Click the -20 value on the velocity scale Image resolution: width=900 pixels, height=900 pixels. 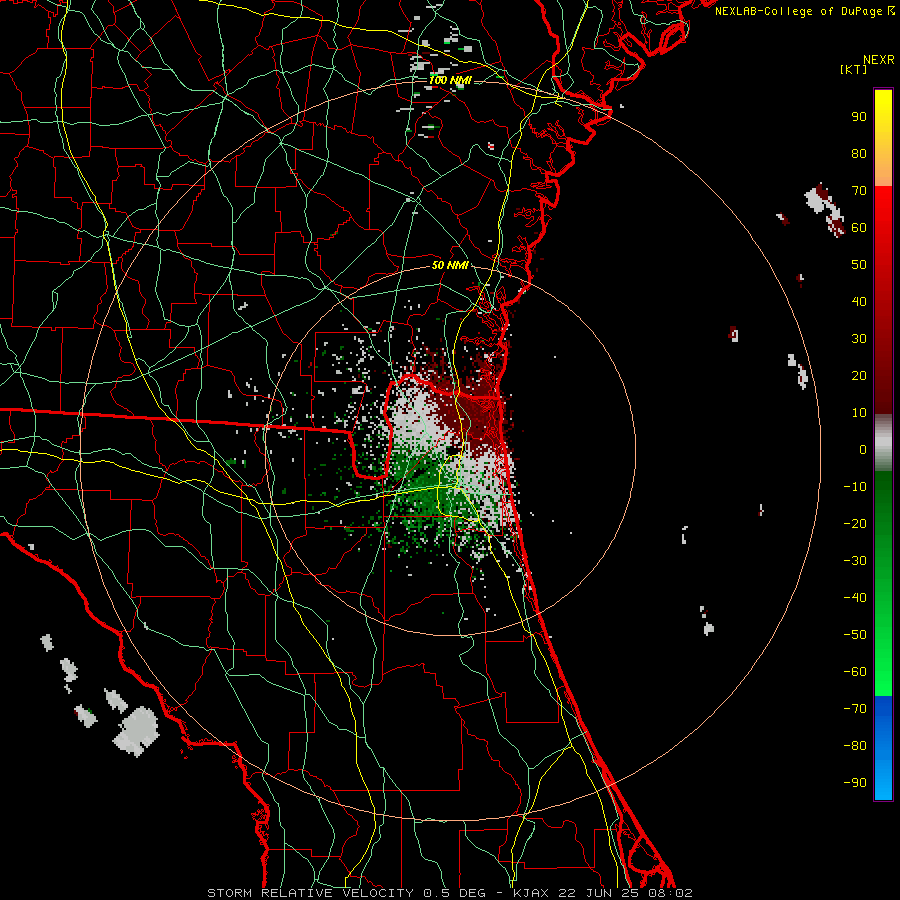[x=855, y=524]
